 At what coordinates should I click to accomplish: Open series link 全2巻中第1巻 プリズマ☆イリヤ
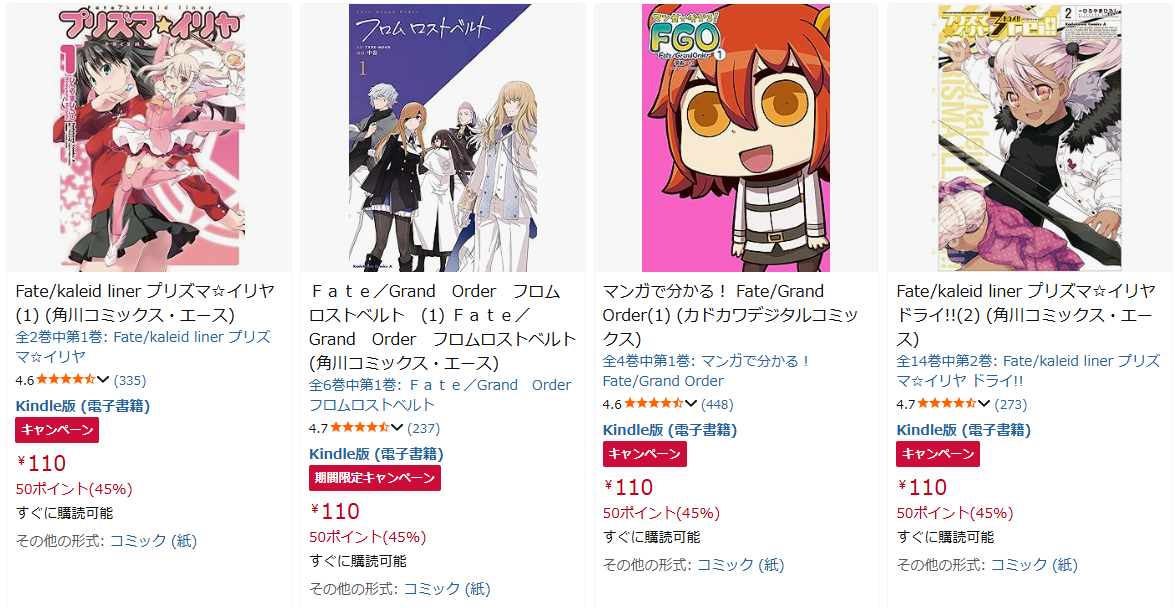[x=143, y=346]
